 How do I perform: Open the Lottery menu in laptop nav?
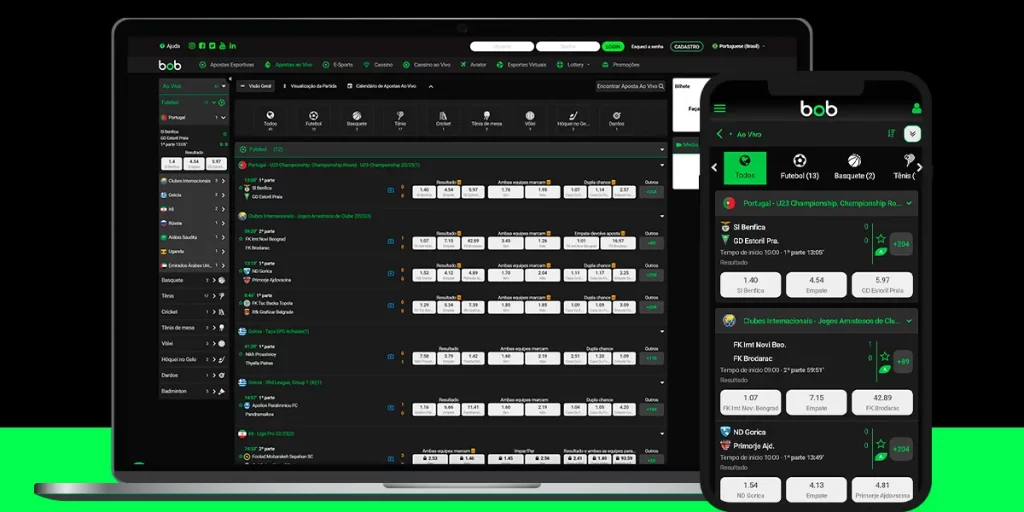click(x=573, y=65)
